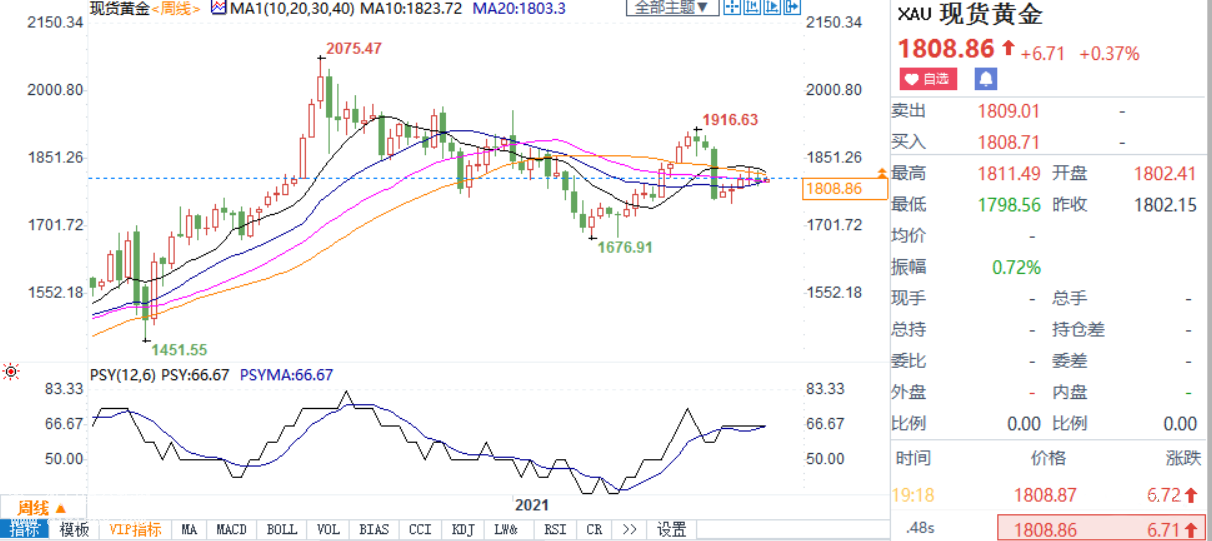Select the BOLL indicator tab

281,530
